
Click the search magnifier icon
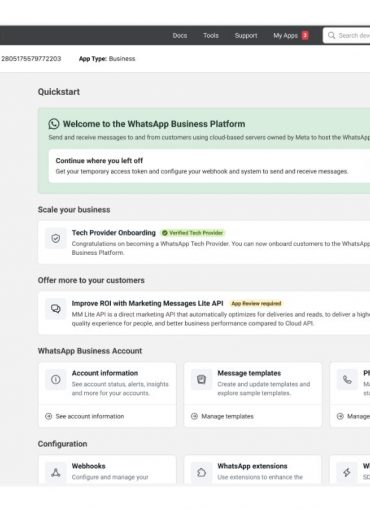331,35
